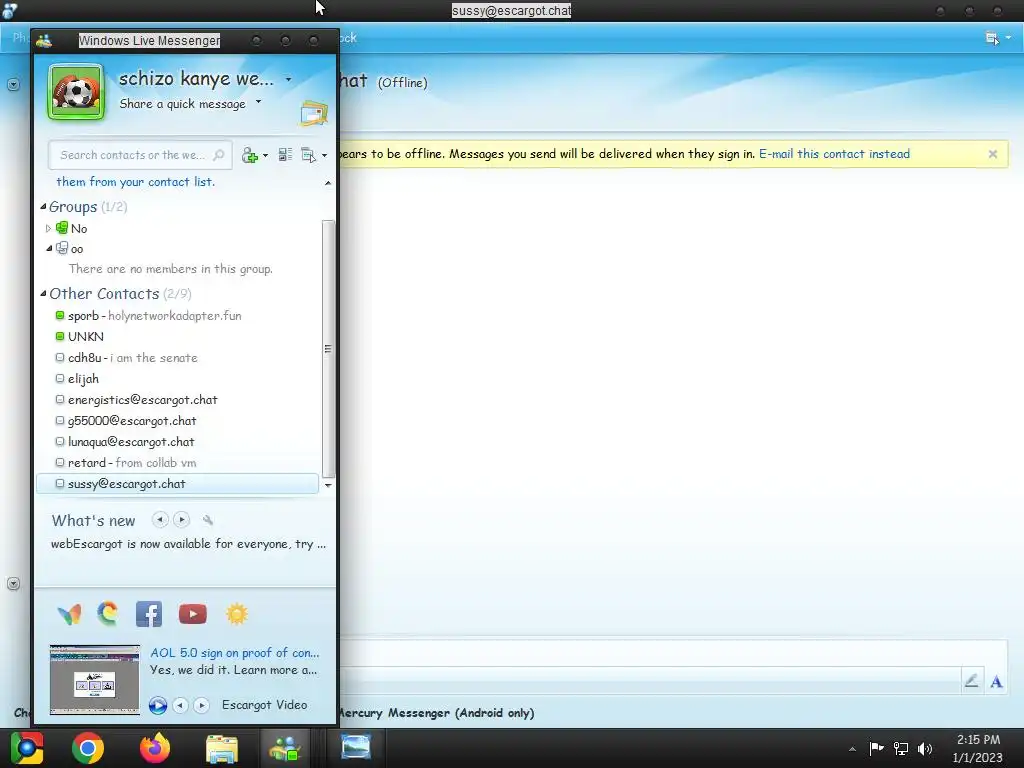1024x768 pixels.
Task: Go to previous Escargot video
Action: point(180,705)
